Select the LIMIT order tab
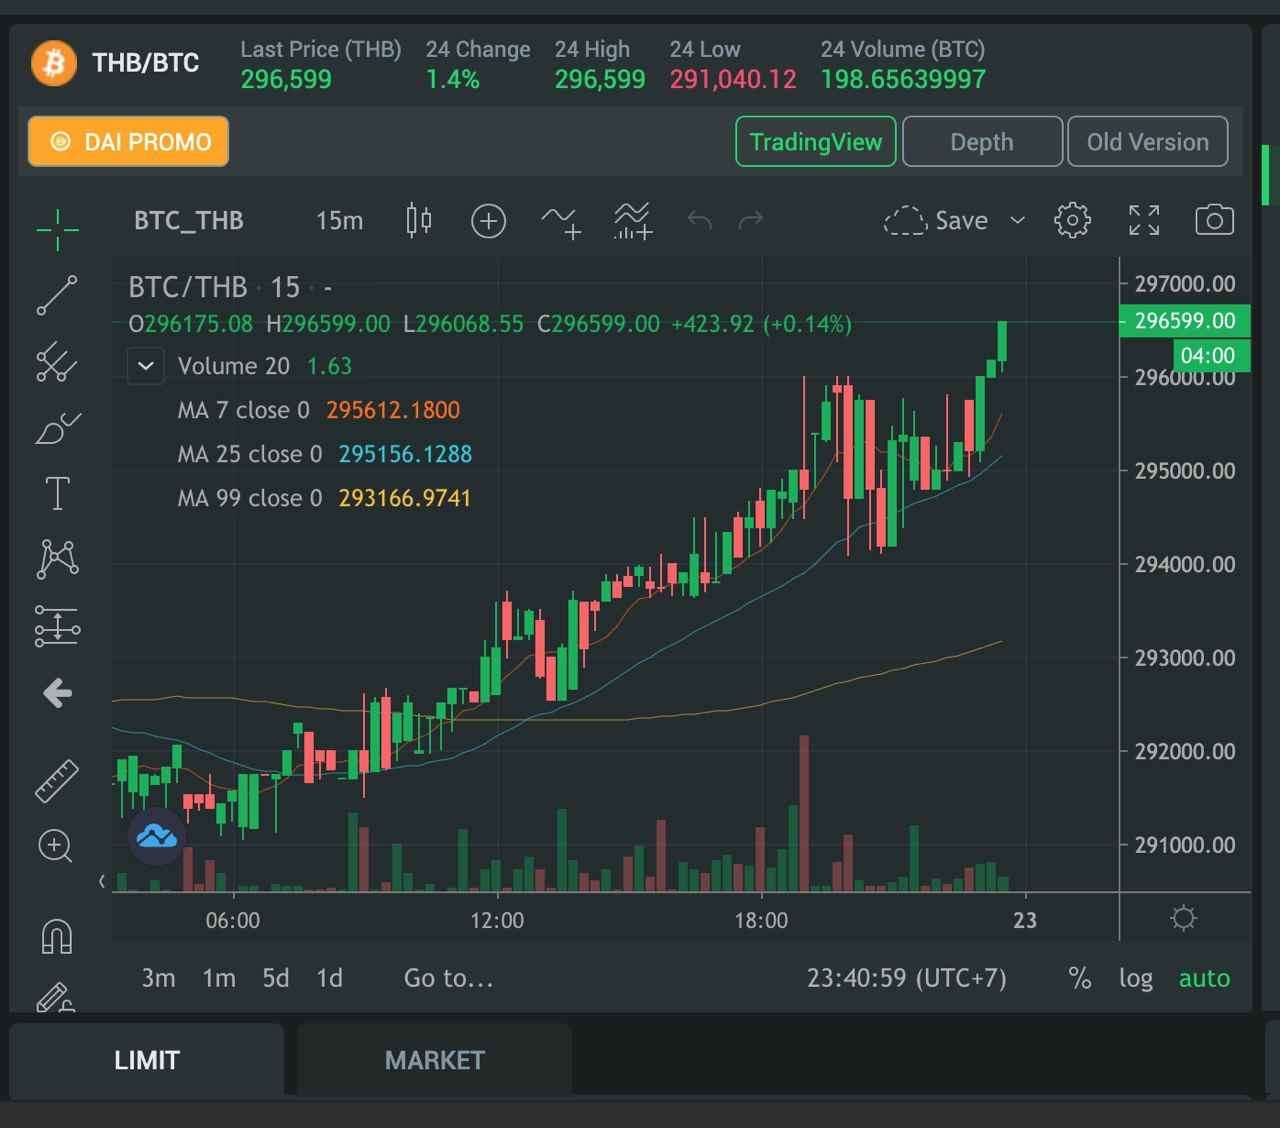 [x=147, y=1060]
